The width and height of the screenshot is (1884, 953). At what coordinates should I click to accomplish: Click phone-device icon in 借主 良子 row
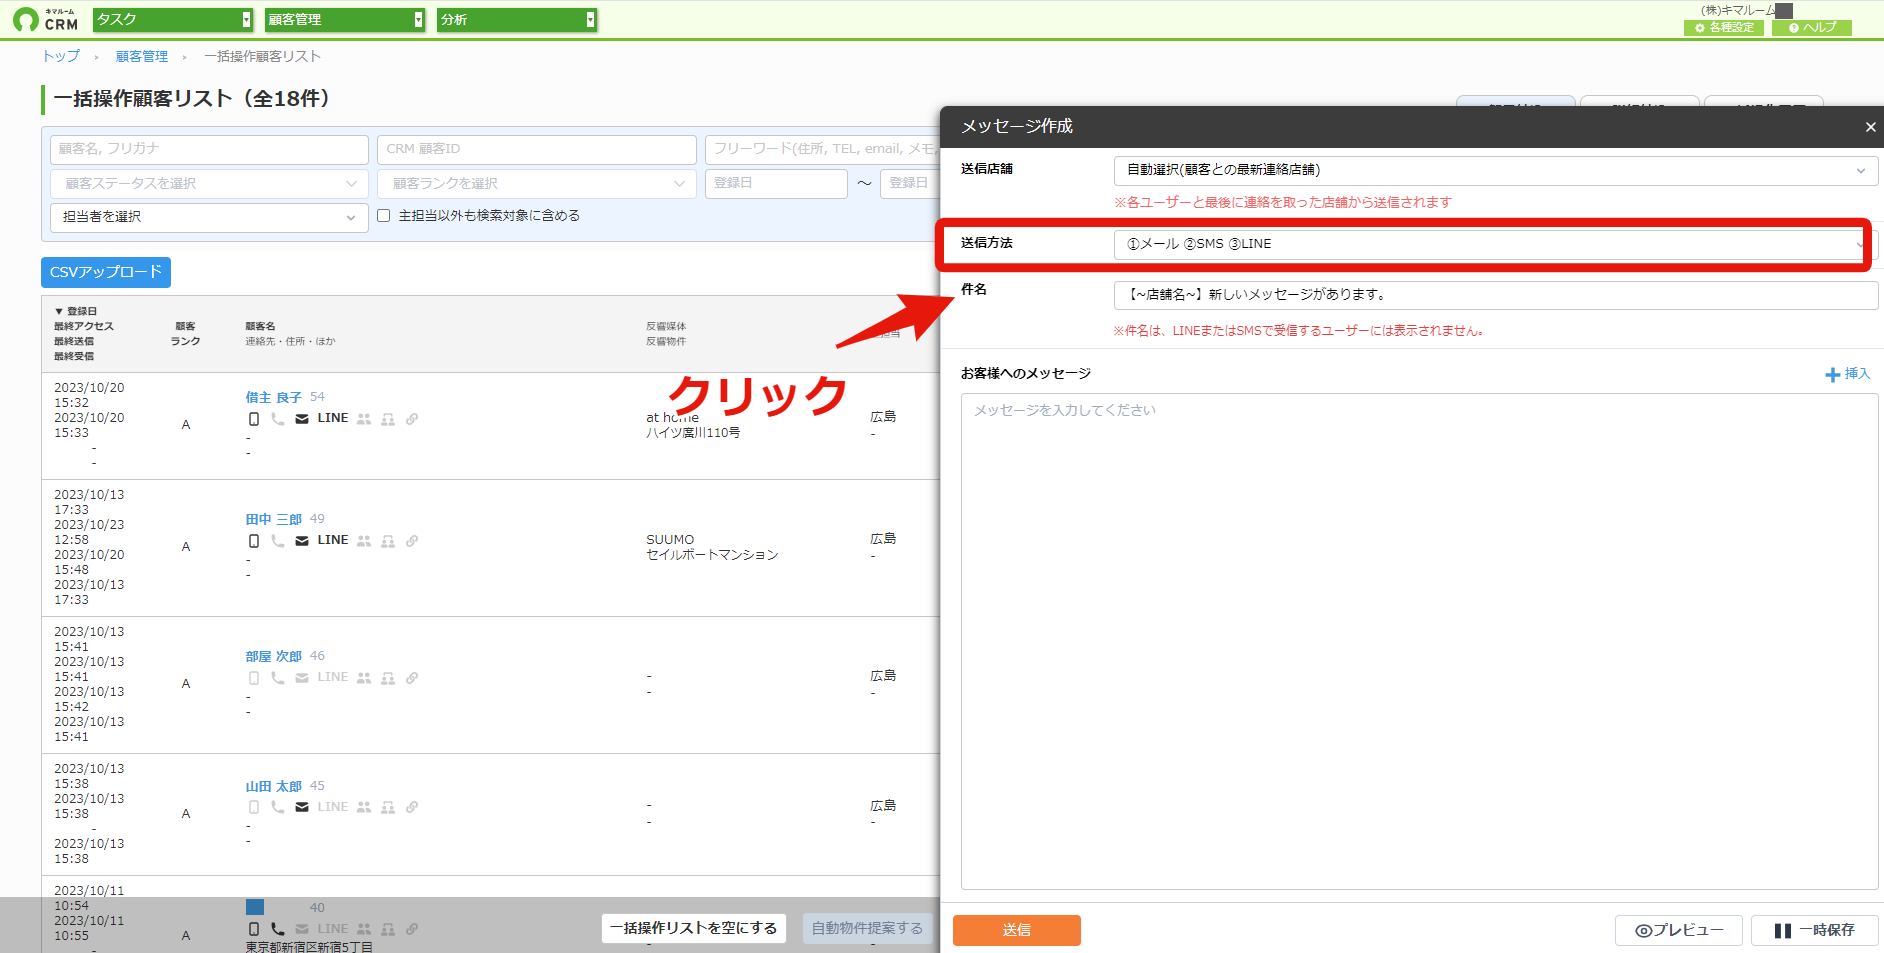(x=254, y=419)
